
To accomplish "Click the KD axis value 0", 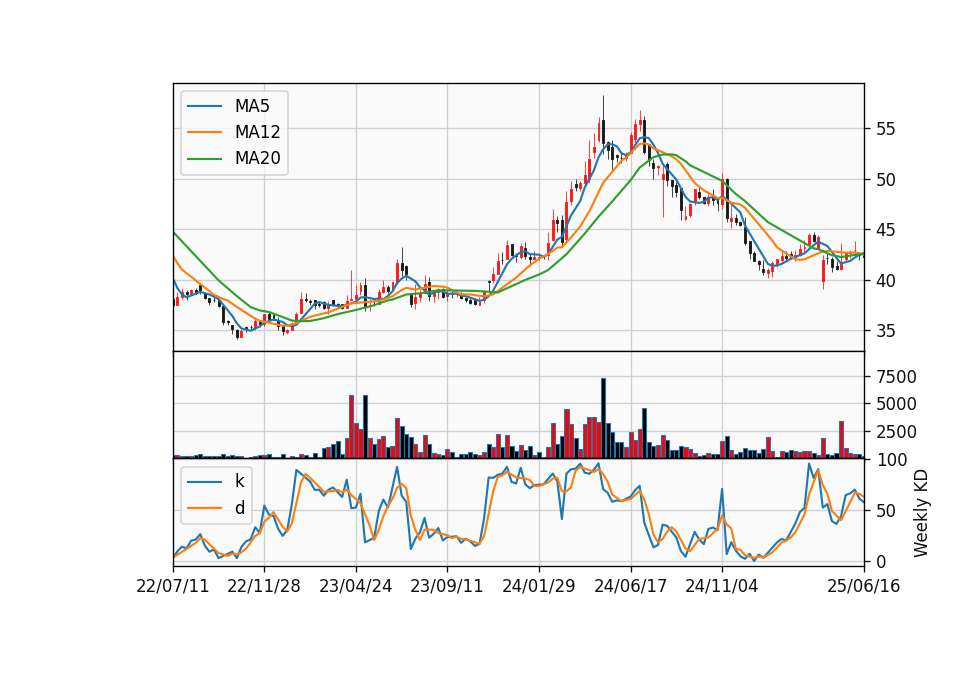I will [881, 561].
